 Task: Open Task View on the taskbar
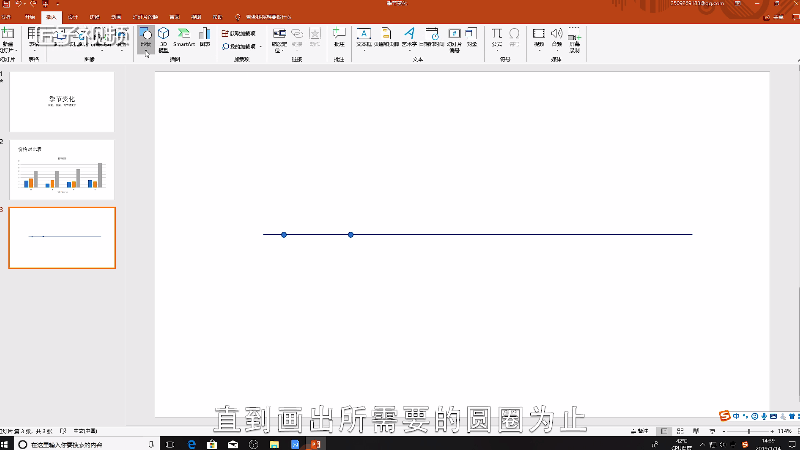point(170,444)
